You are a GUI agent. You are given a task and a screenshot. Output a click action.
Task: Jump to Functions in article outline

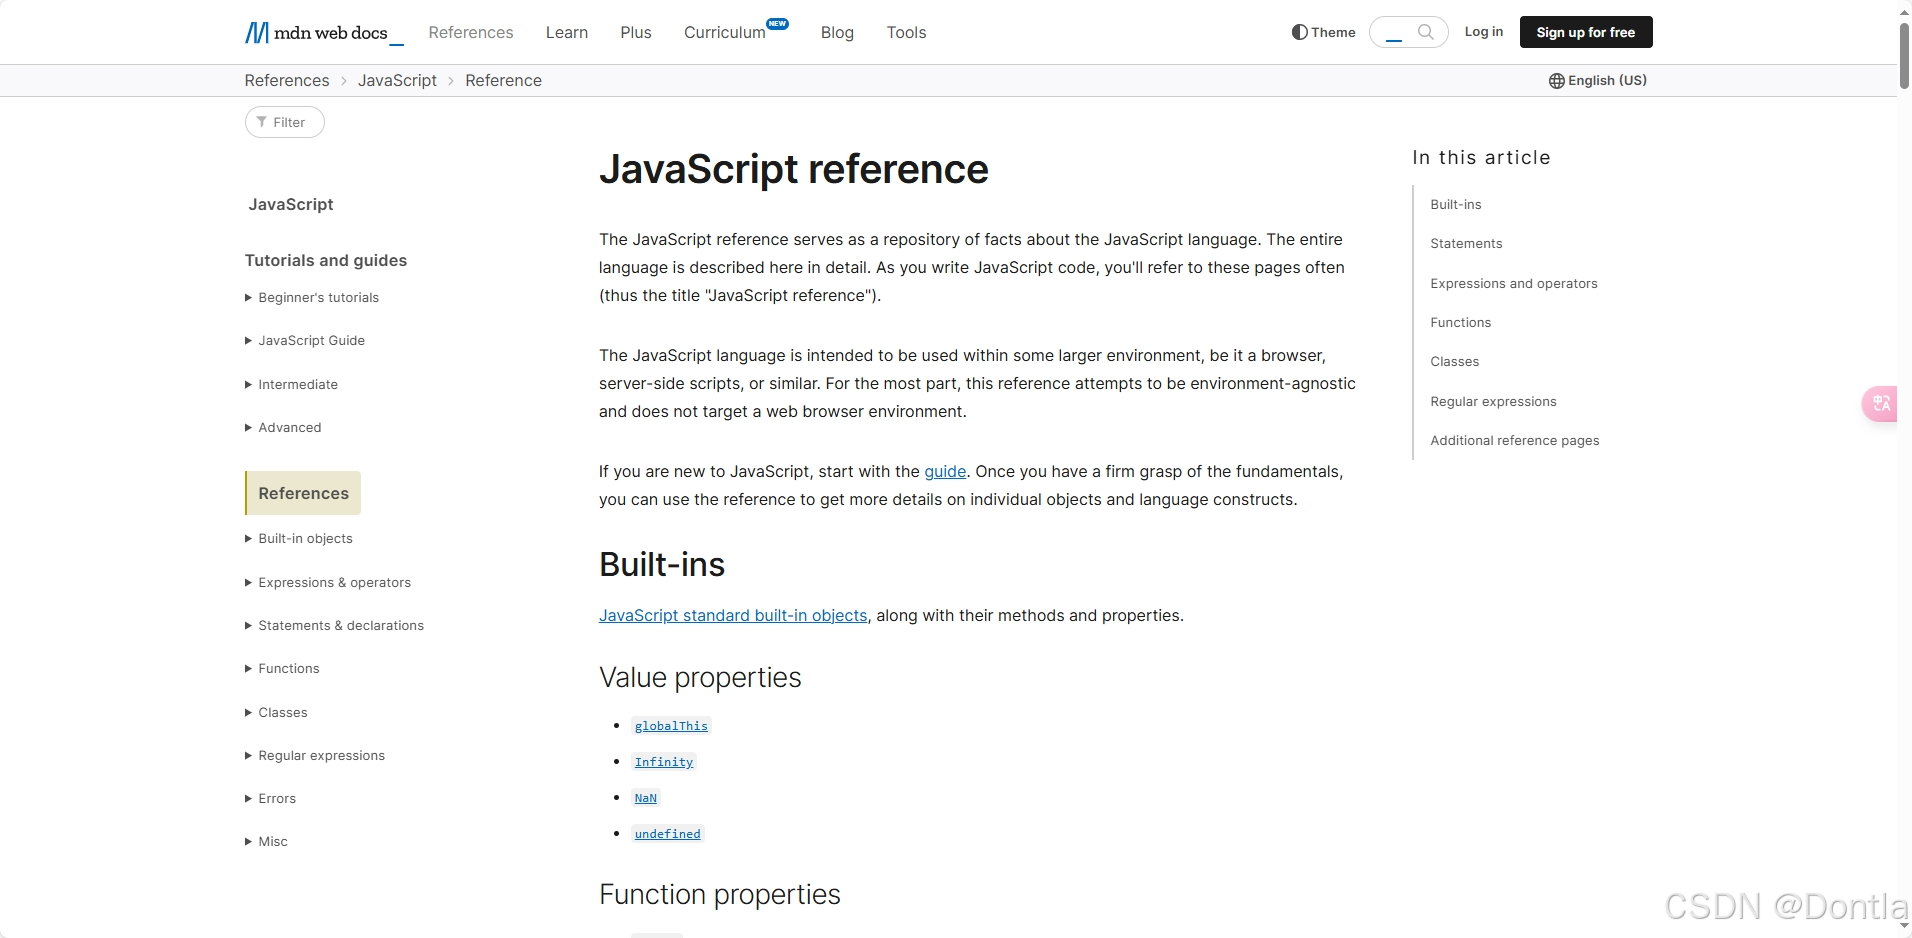coord(1461,323)
